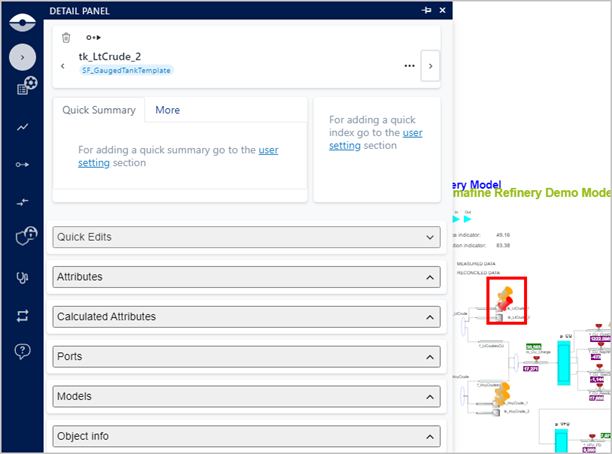Click the loop sync arrows sidebar icon

pyautogui.click(x=23, y=315)
